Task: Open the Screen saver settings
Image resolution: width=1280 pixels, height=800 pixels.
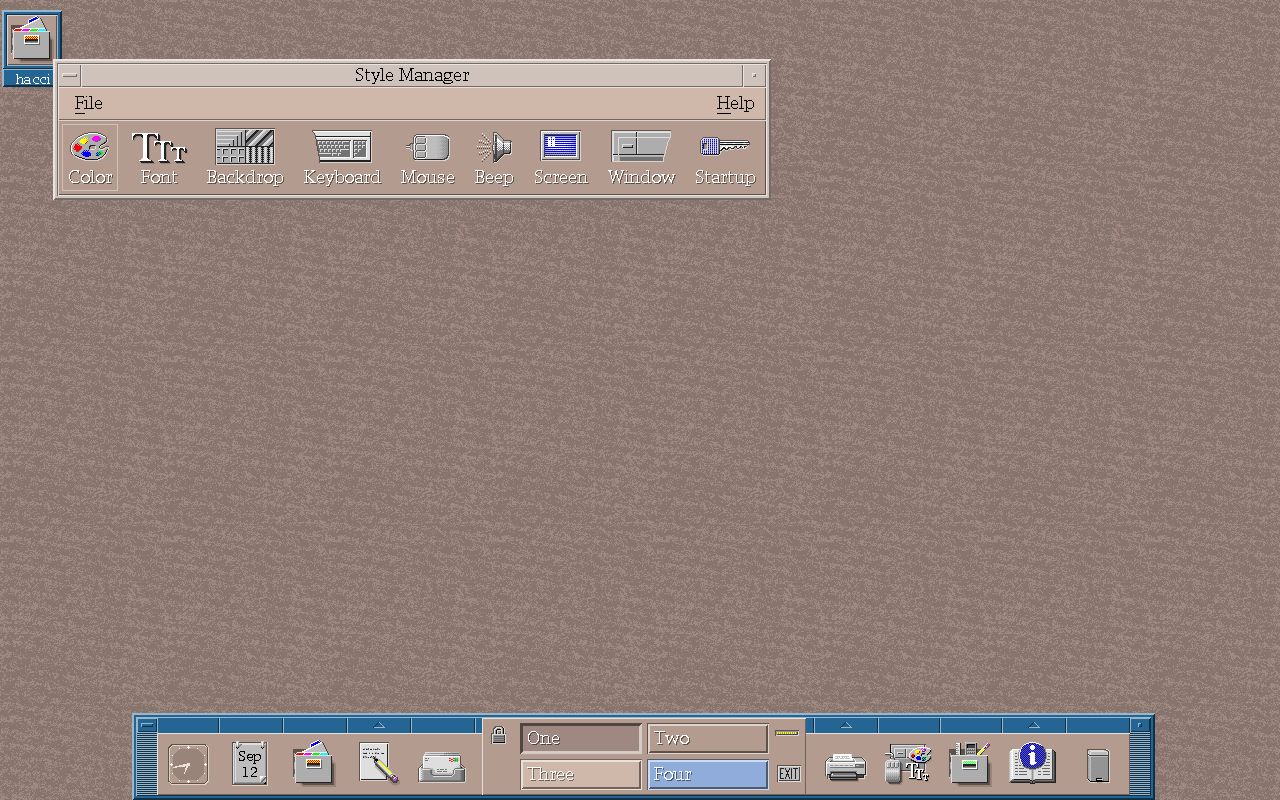Action: 560,158
